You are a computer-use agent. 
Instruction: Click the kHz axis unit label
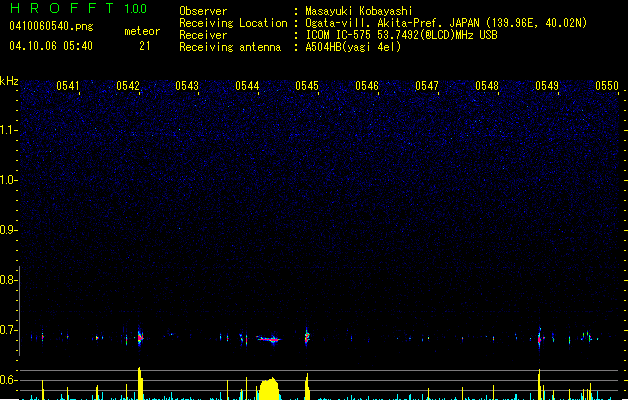click(9, 81)
